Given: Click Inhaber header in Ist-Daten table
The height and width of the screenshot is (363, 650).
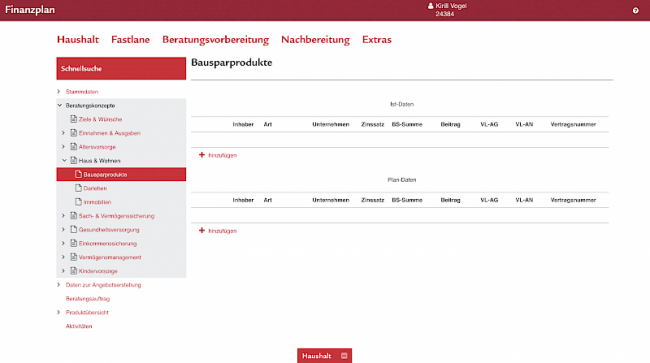Looking at the screenshot, I should 243,124.
